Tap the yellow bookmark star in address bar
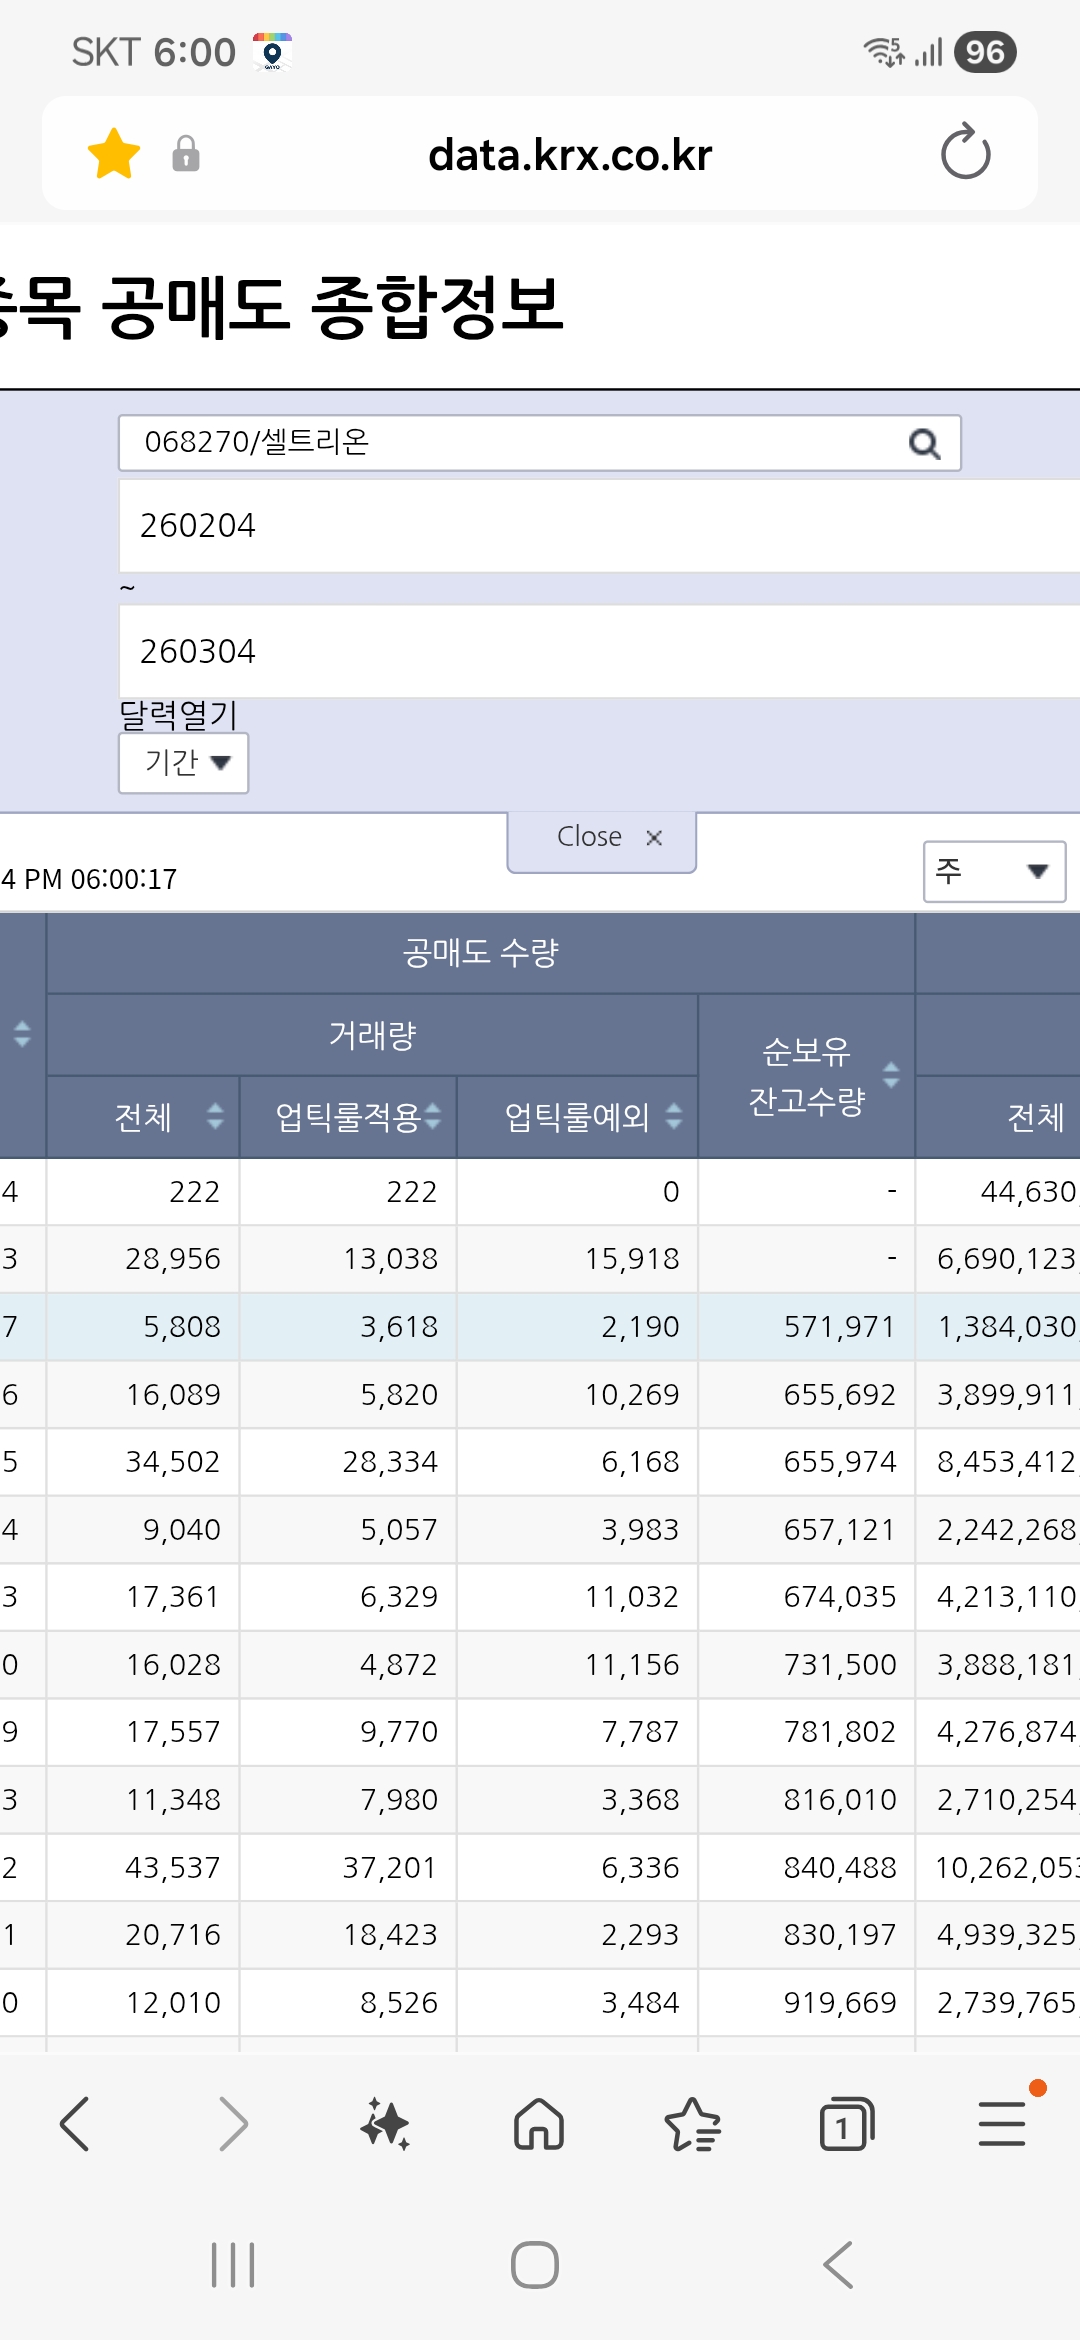Screen dimensions: 1080x2340 pyautogui.click(x=114, y=154)
